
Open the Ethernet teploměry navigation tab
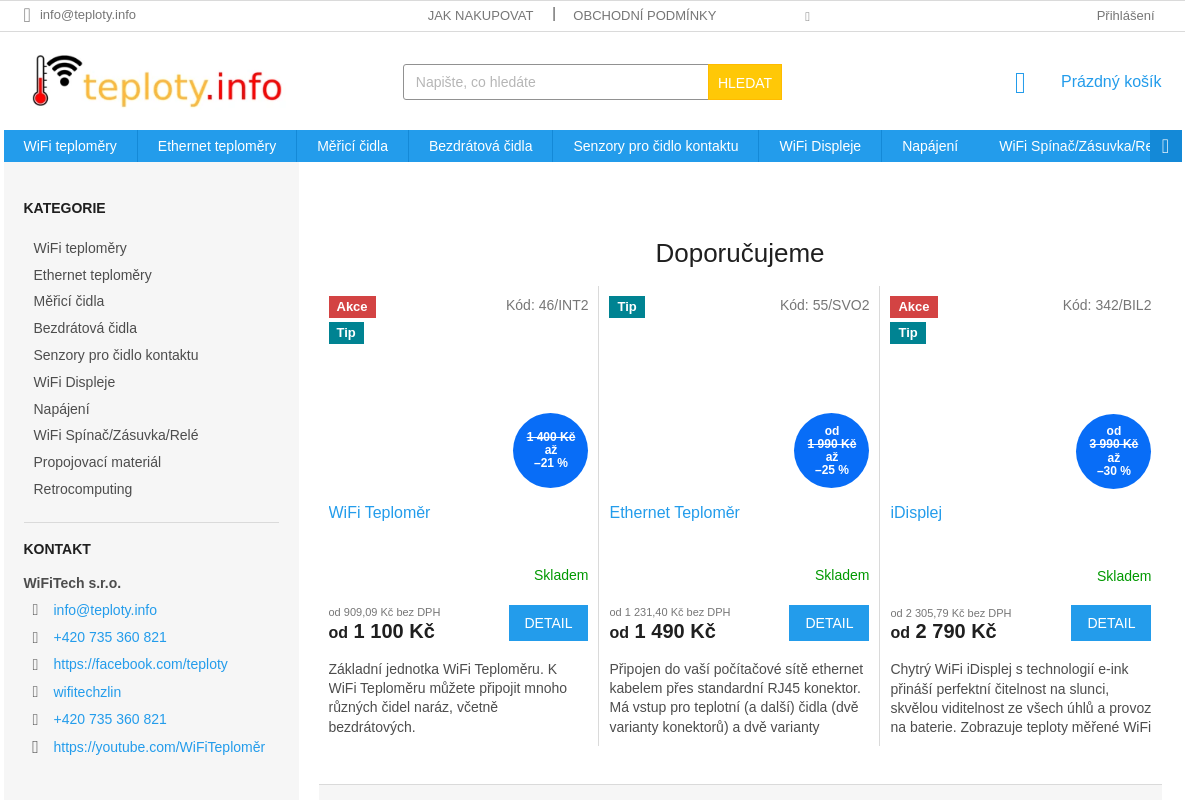217,146
